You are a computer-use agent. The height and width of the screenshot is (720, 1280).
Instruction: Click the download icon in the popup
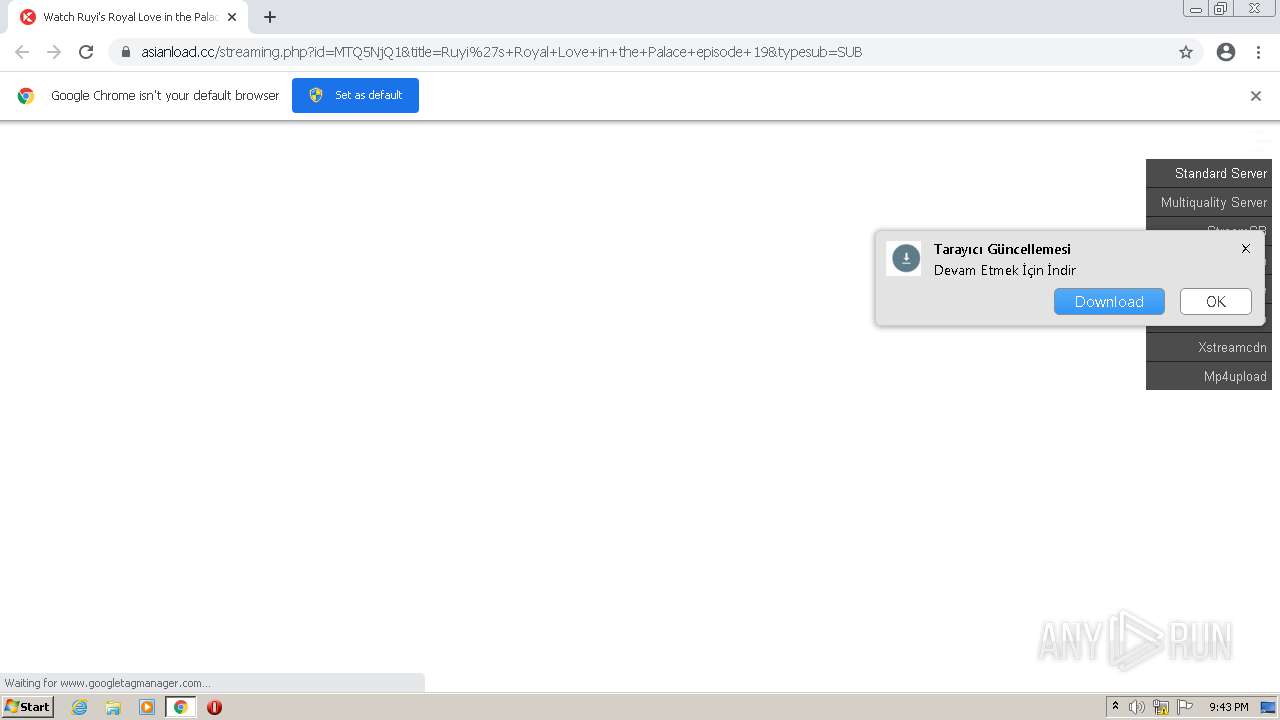(x=906, y=258)
